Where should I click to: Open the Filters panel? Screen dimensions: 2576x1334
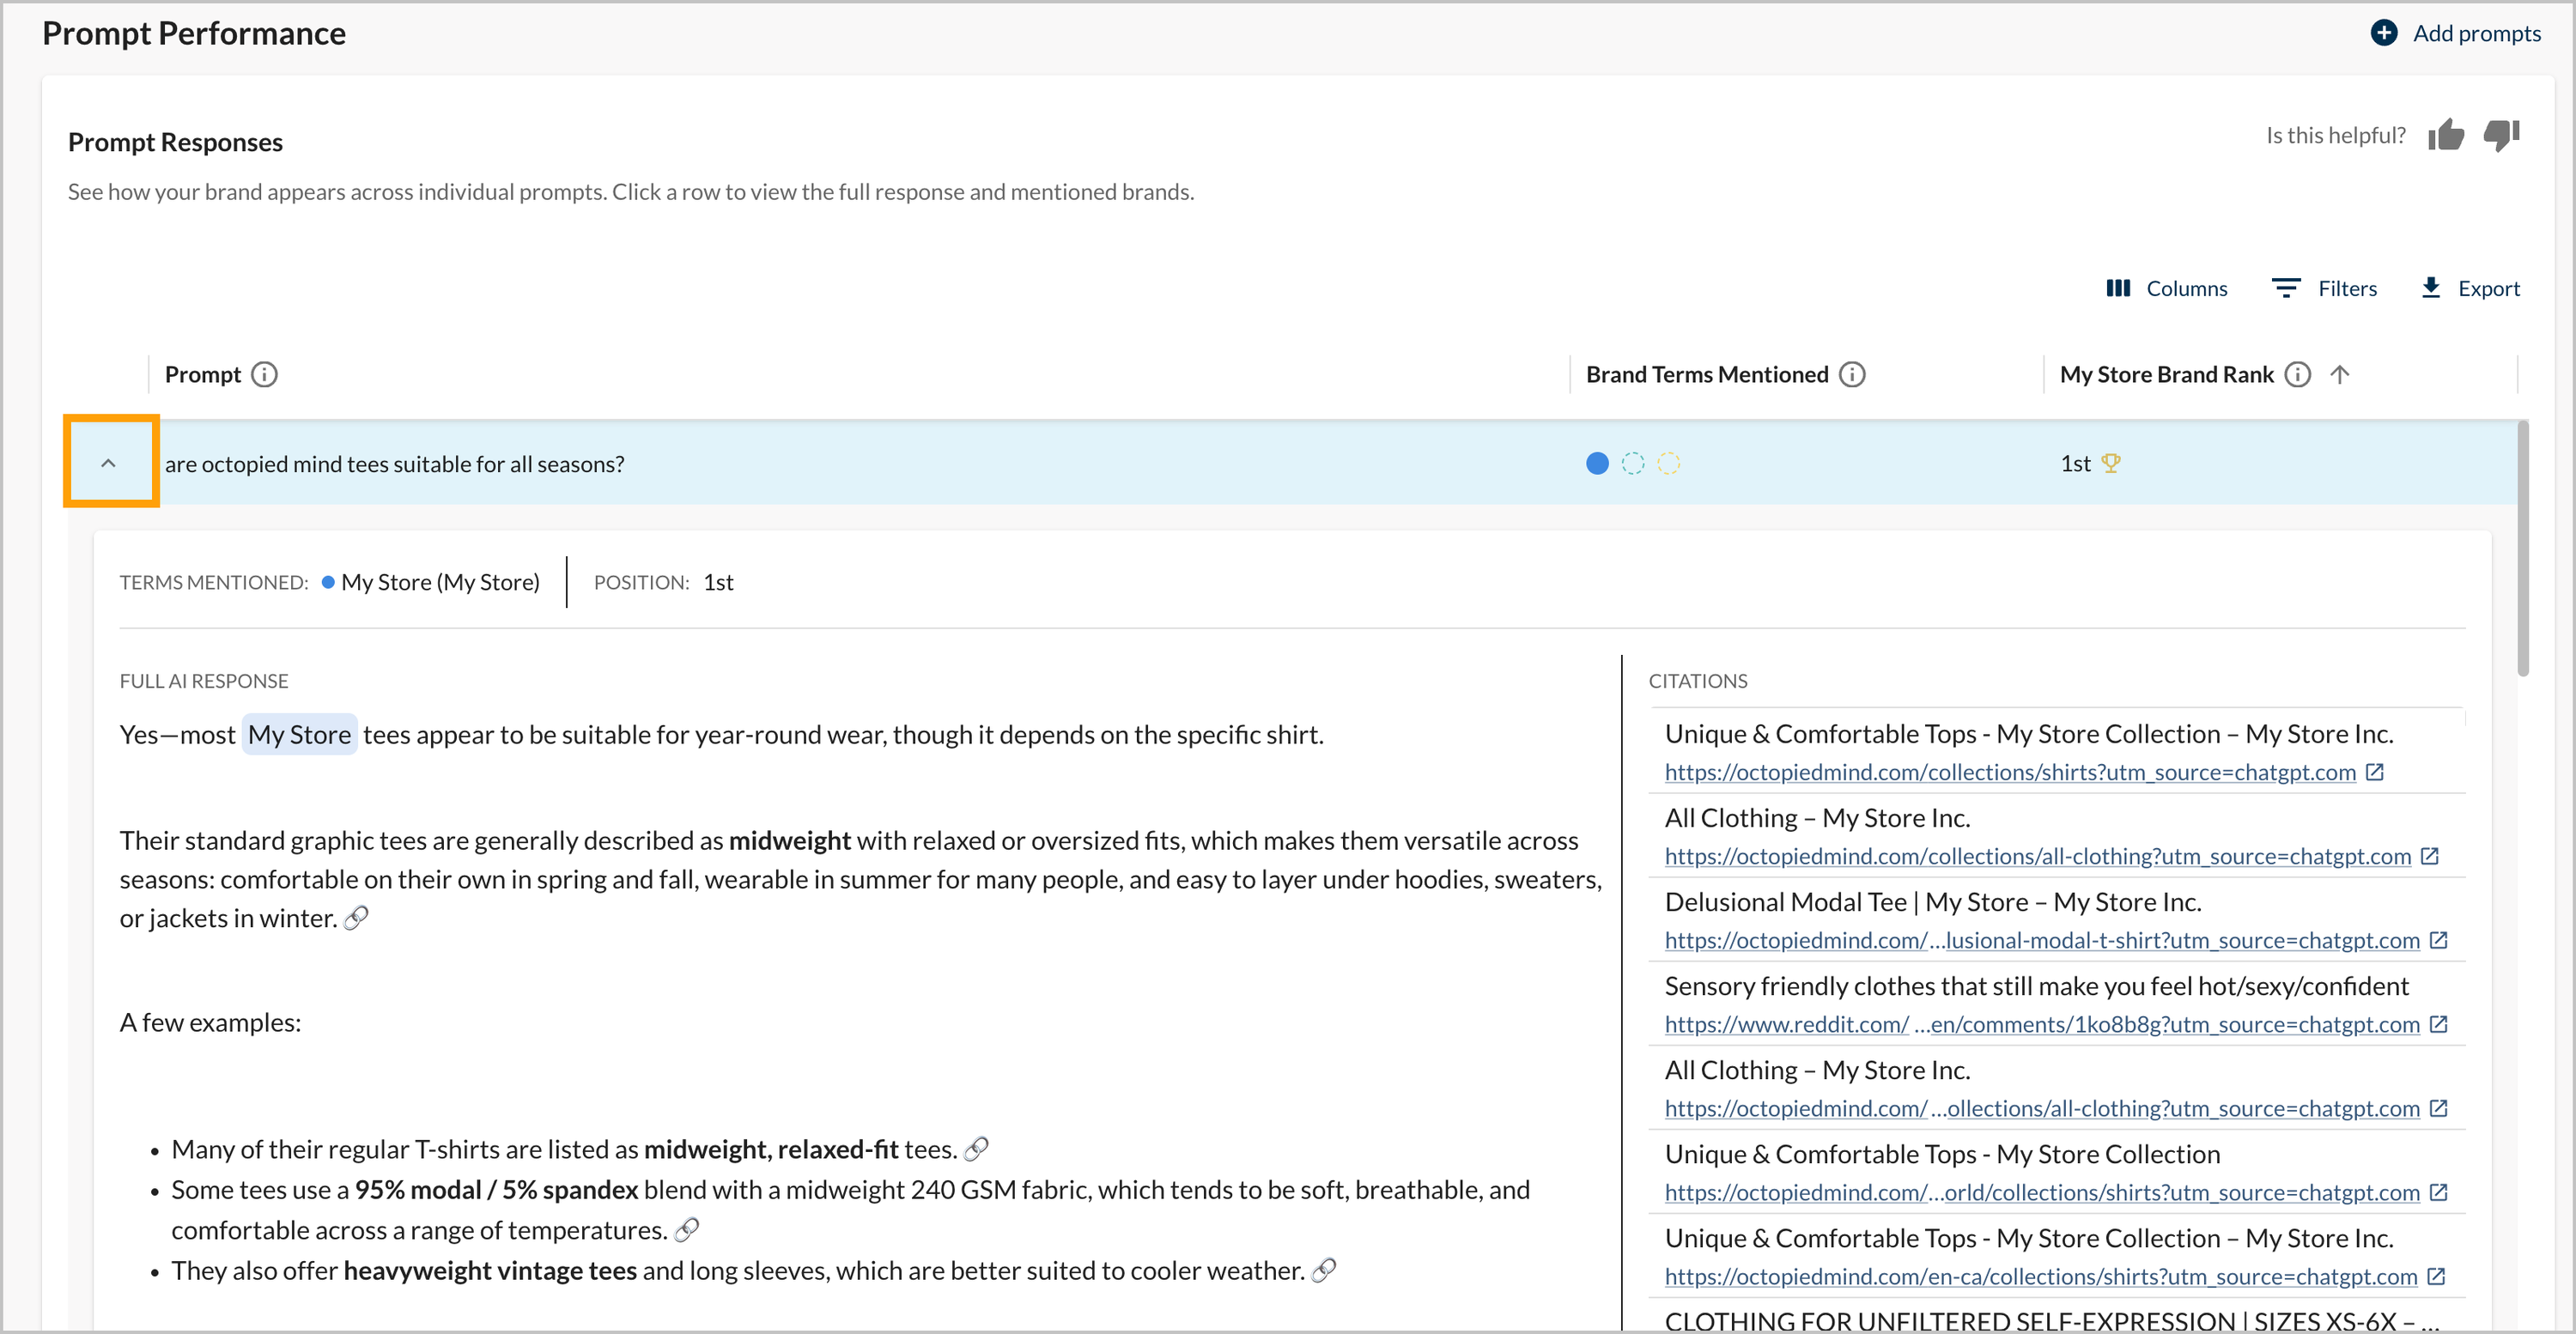[2324, 289]
